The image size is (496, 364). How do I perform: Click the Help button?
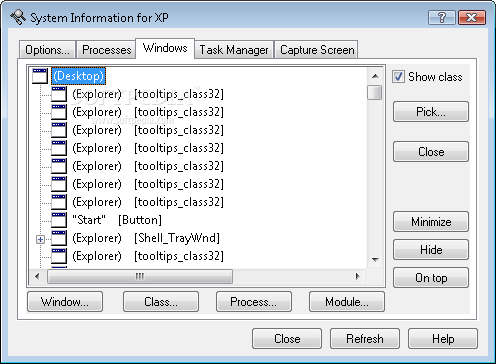coord(443,339)
